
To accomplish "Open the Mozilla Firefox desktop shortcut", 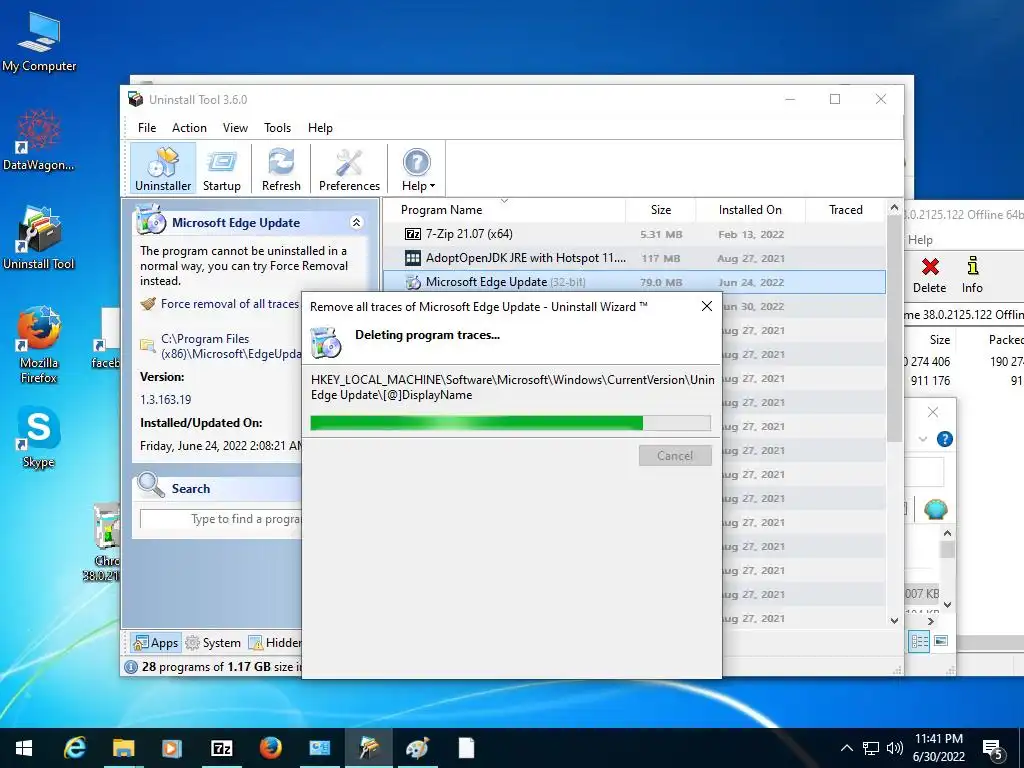I will tap(39, 344).
